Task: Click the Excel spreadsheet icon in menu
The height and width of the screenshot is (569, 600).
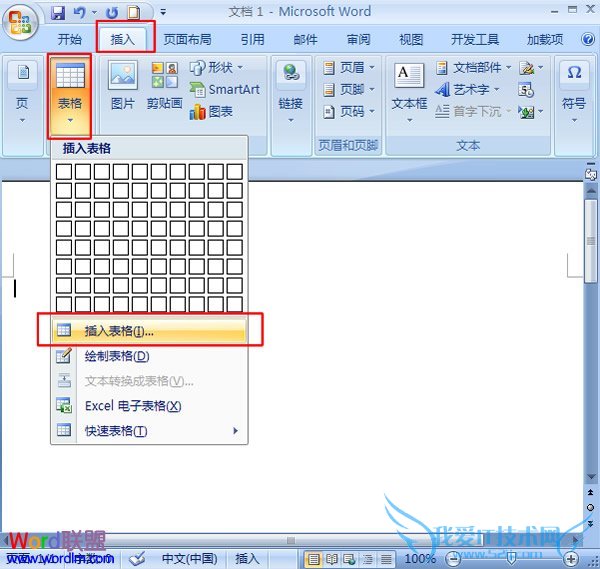Action: tap(64, 406)
